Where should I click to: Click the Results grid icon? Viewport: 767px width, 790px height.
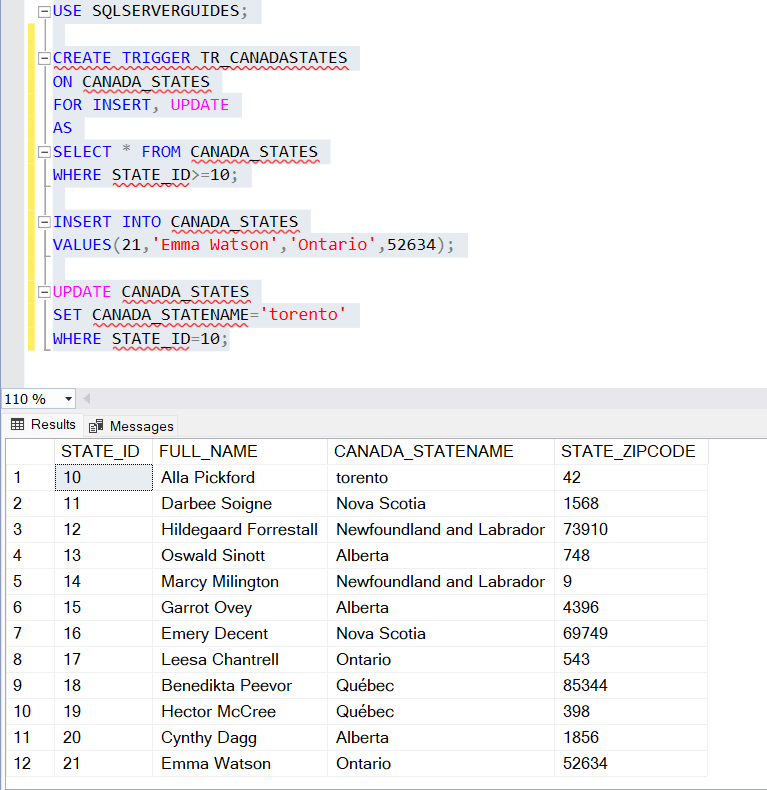click(18, 425)
